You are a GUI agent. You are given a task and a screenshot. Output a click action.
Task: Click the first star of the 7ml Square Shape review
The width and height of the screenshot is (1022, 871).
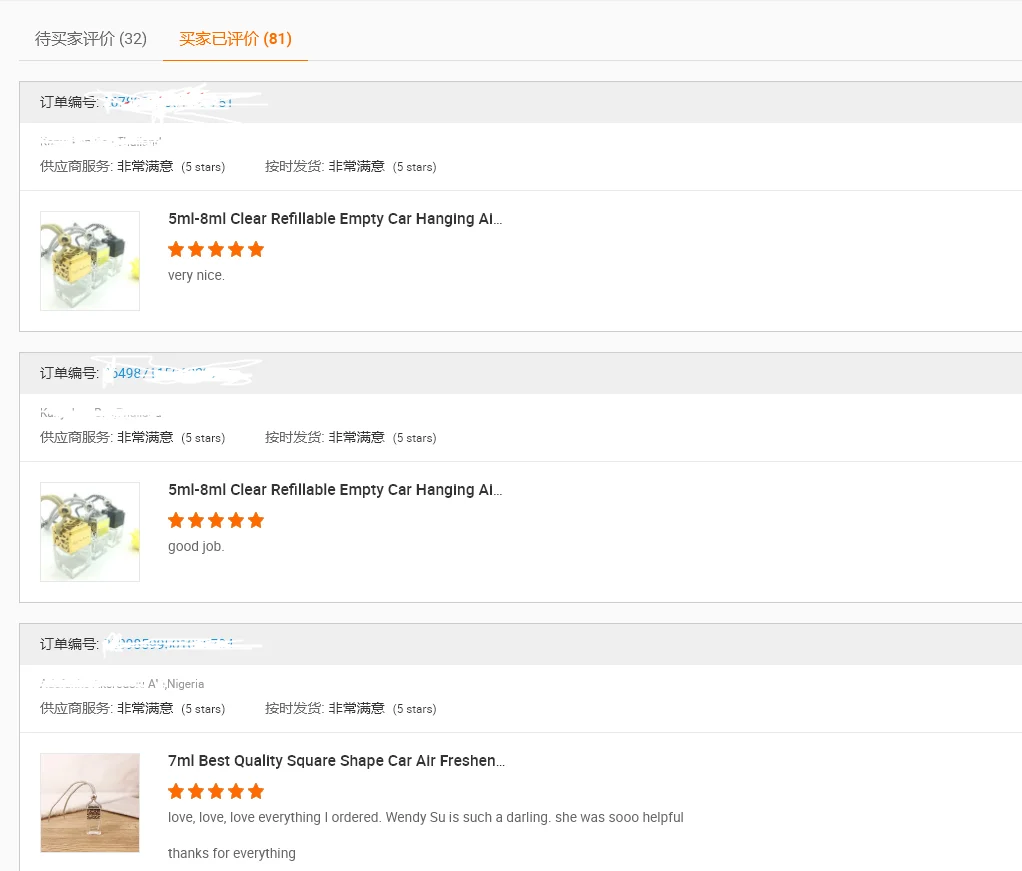tap(177, 791)
